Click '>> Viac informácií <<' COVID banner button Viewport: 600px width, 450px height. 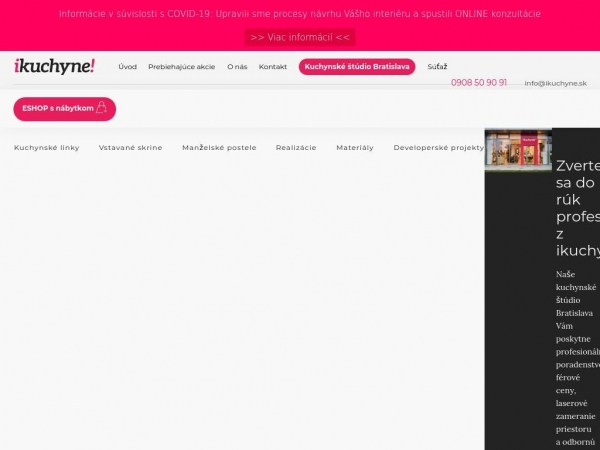[x=300, y=37]
